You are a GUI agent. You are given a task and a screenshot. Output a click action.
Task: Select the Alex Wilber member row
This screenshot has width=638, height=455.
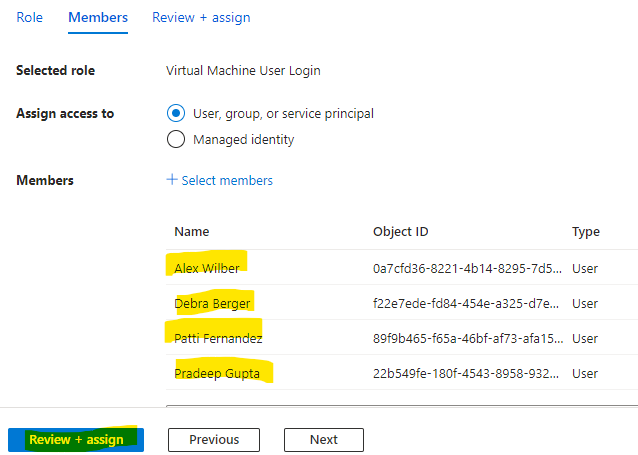(402, 268)
